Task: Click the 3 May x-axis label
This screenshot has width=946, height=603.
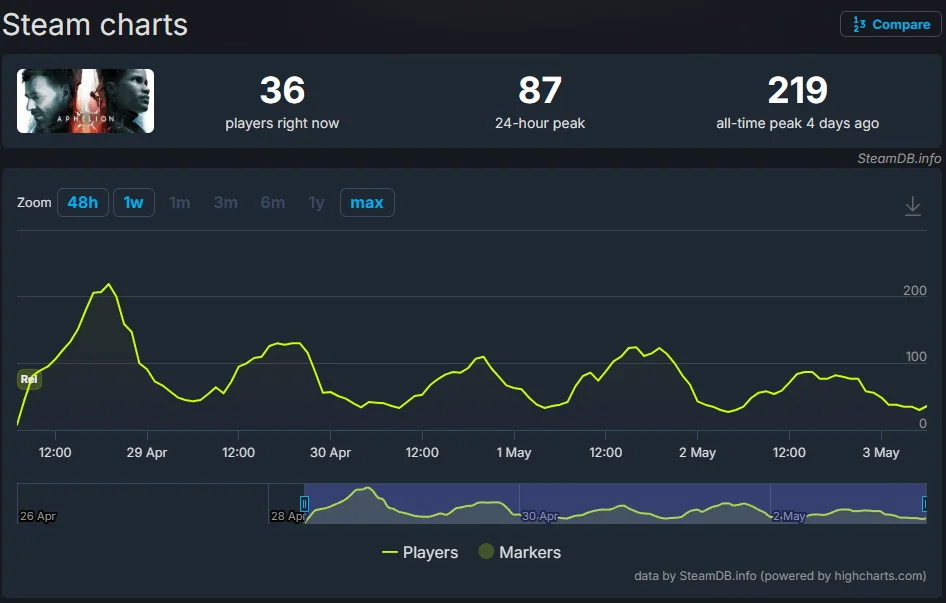Action: [881, 452]
